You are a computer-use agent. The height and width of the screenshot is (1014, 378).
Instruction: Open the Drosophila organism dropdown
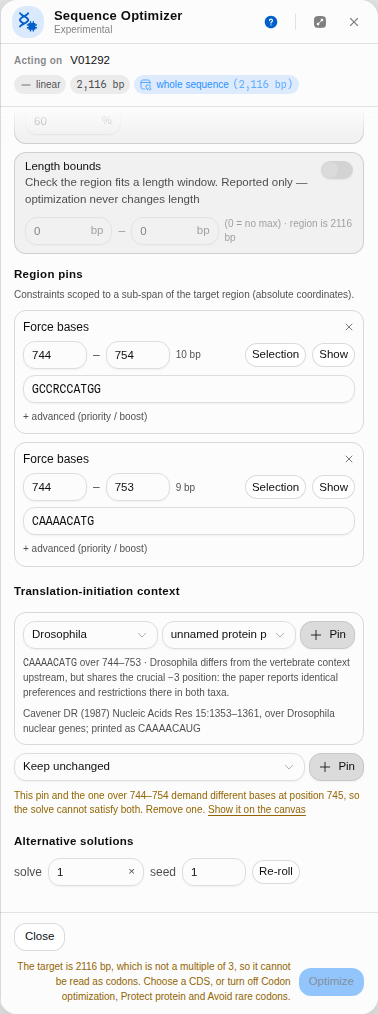tap(90, 635)
